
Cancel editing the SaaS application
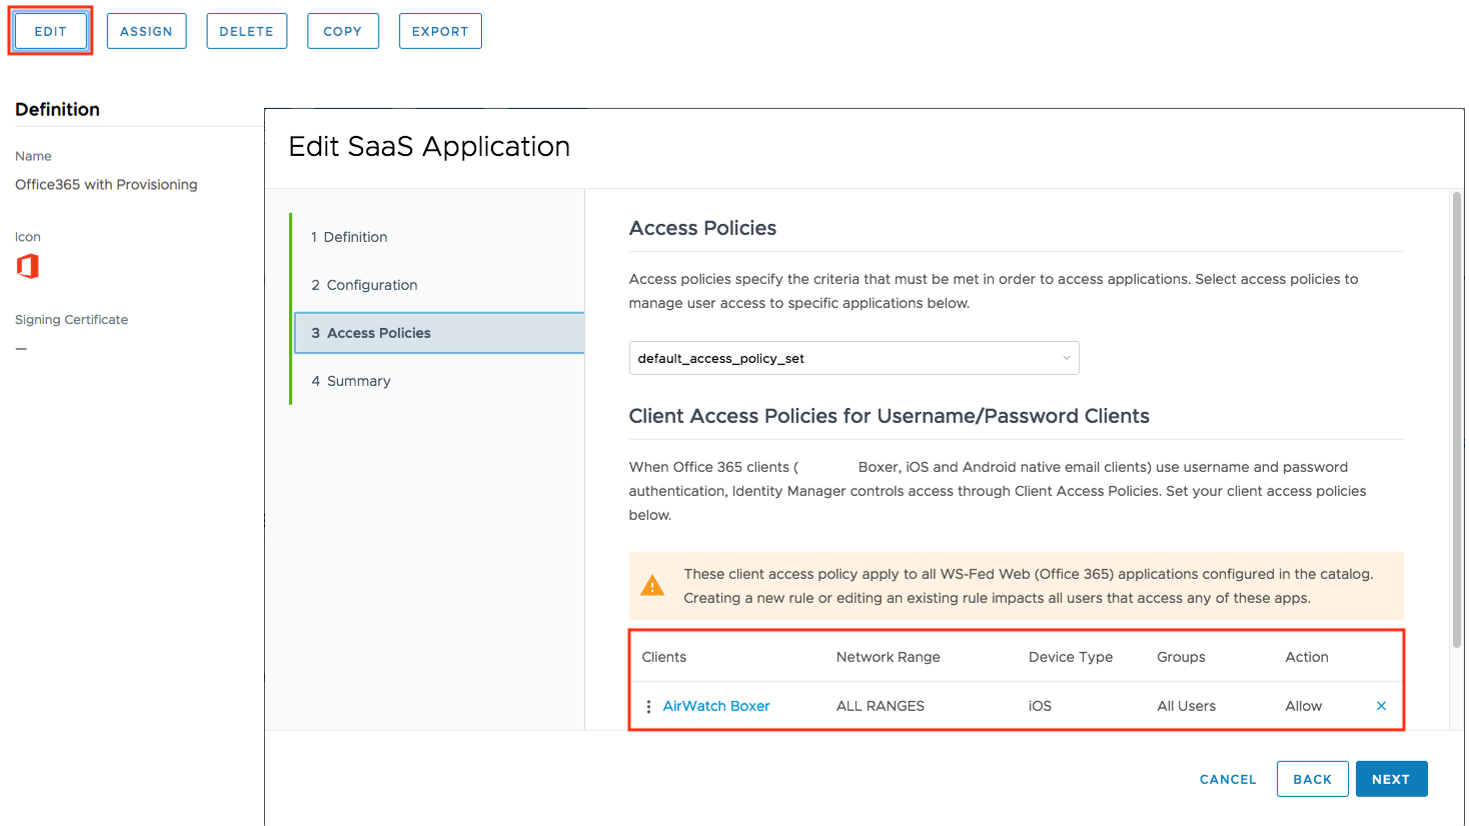click(1227, 779)
